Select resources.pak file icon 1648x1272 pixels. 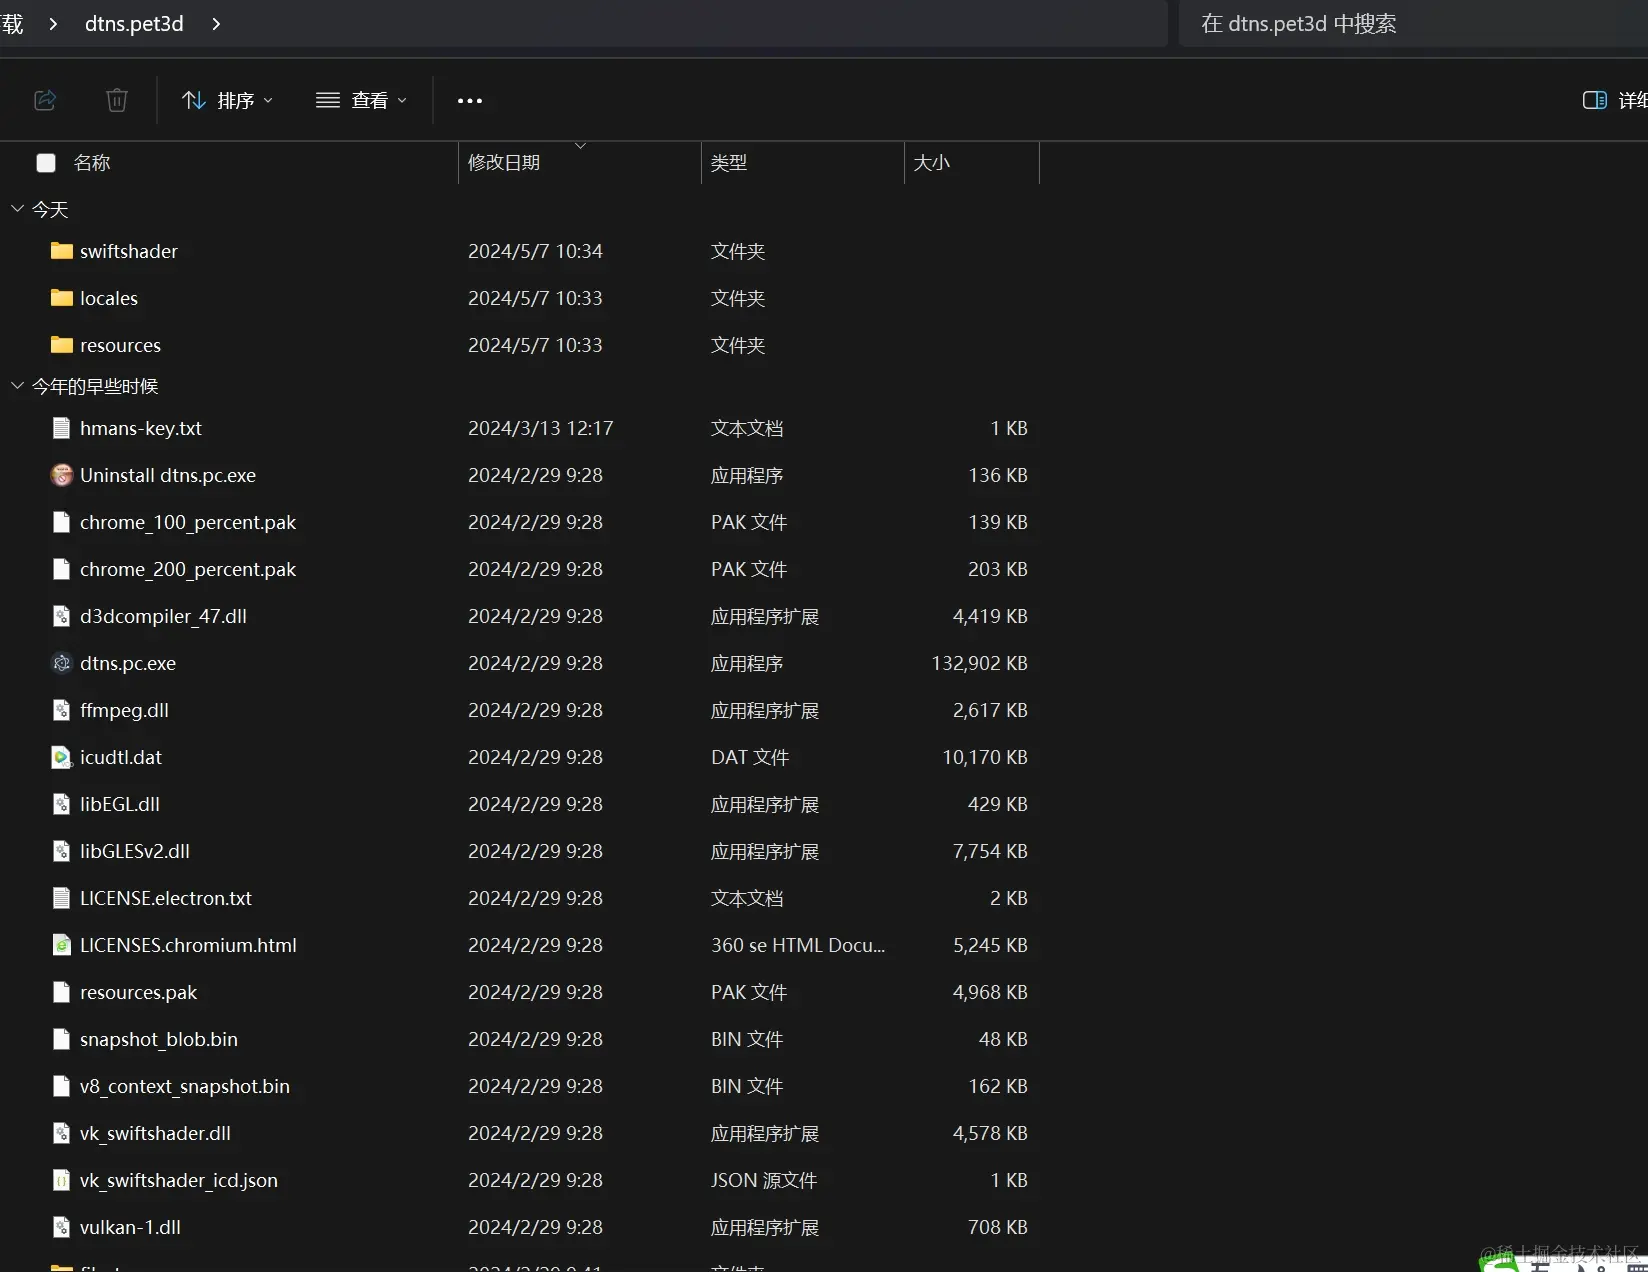62,992
